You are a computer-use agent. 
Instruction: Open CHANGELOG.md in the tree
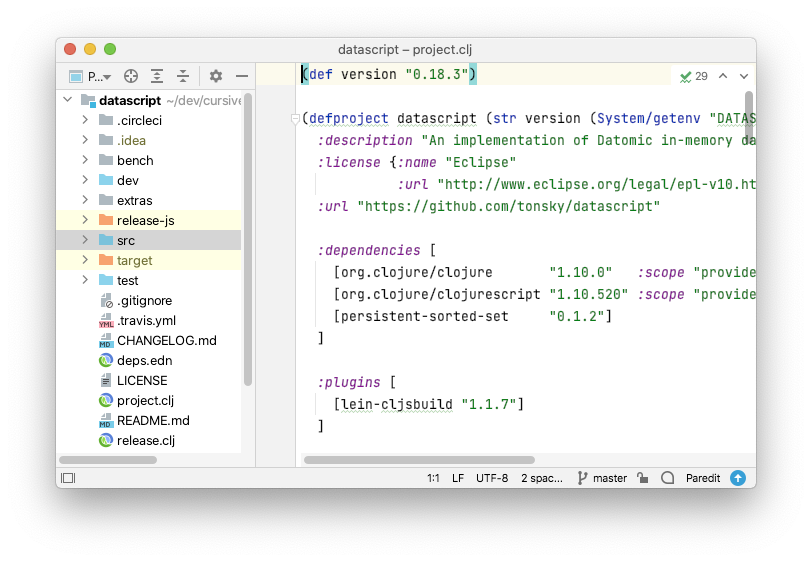167,340
